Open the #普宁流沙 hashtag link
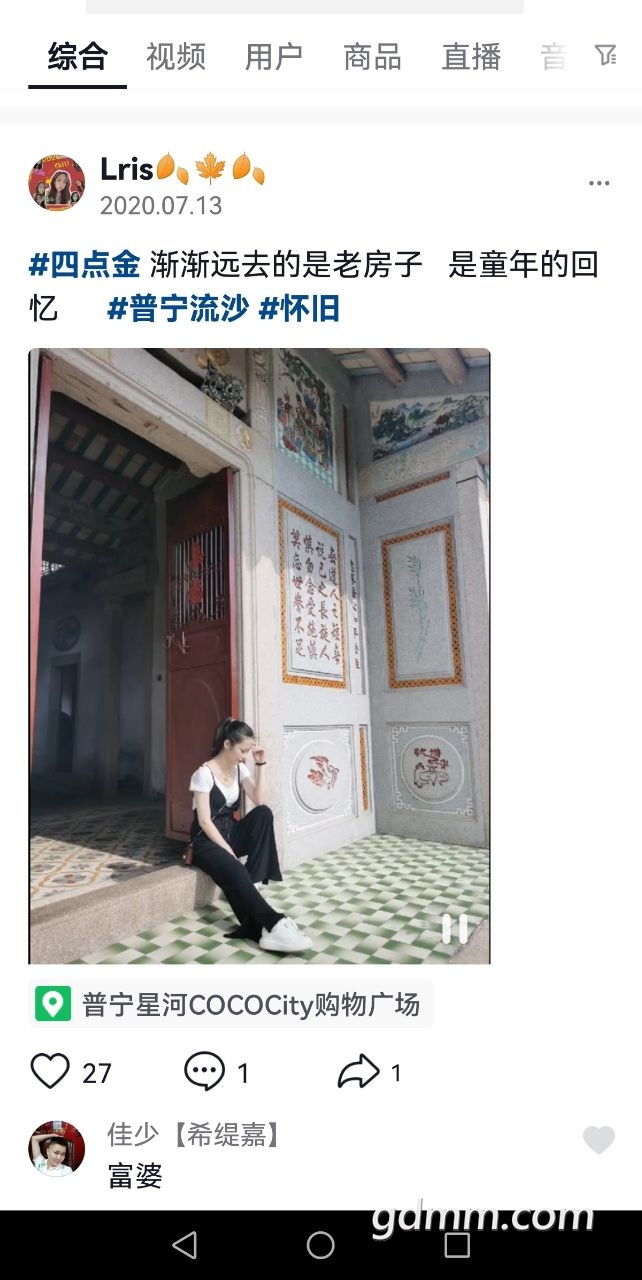The image size is (642, 1280). point(178,309)
